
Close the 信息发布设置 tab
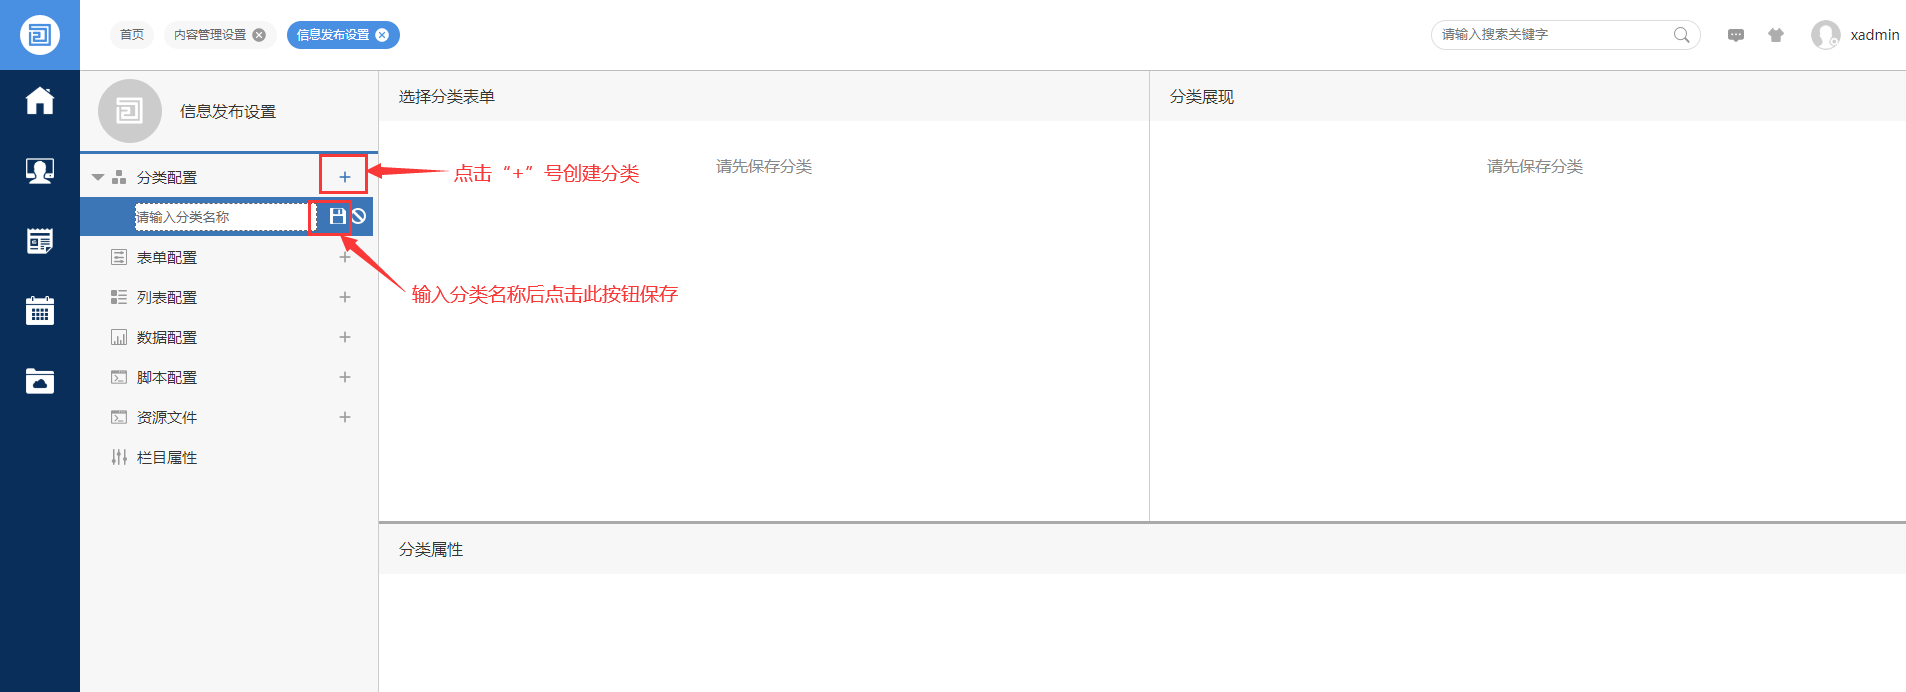[x=382, y=35]
